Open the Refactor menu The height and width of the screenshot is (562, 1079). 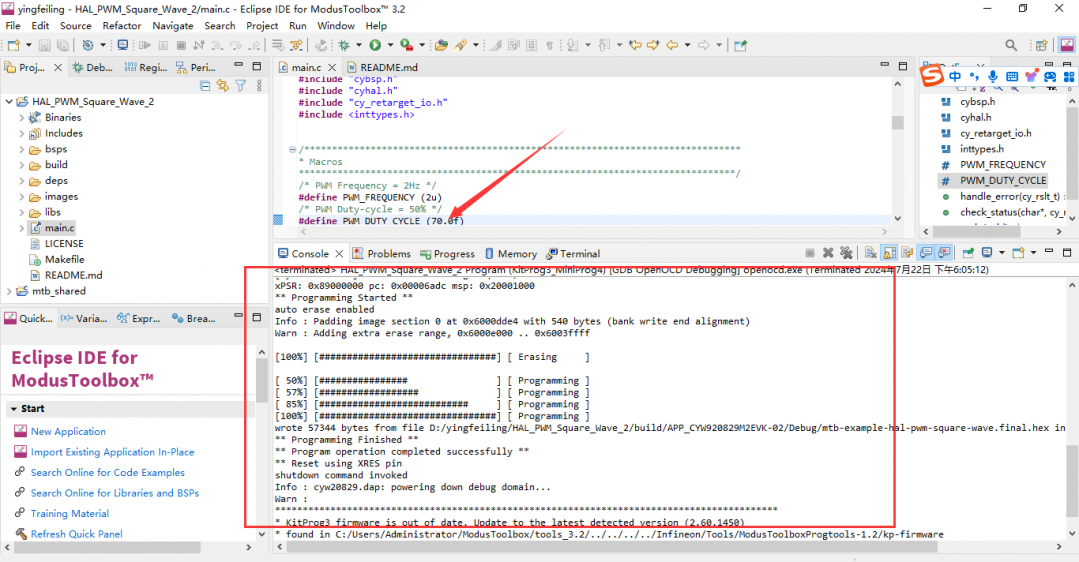(122, 25)
